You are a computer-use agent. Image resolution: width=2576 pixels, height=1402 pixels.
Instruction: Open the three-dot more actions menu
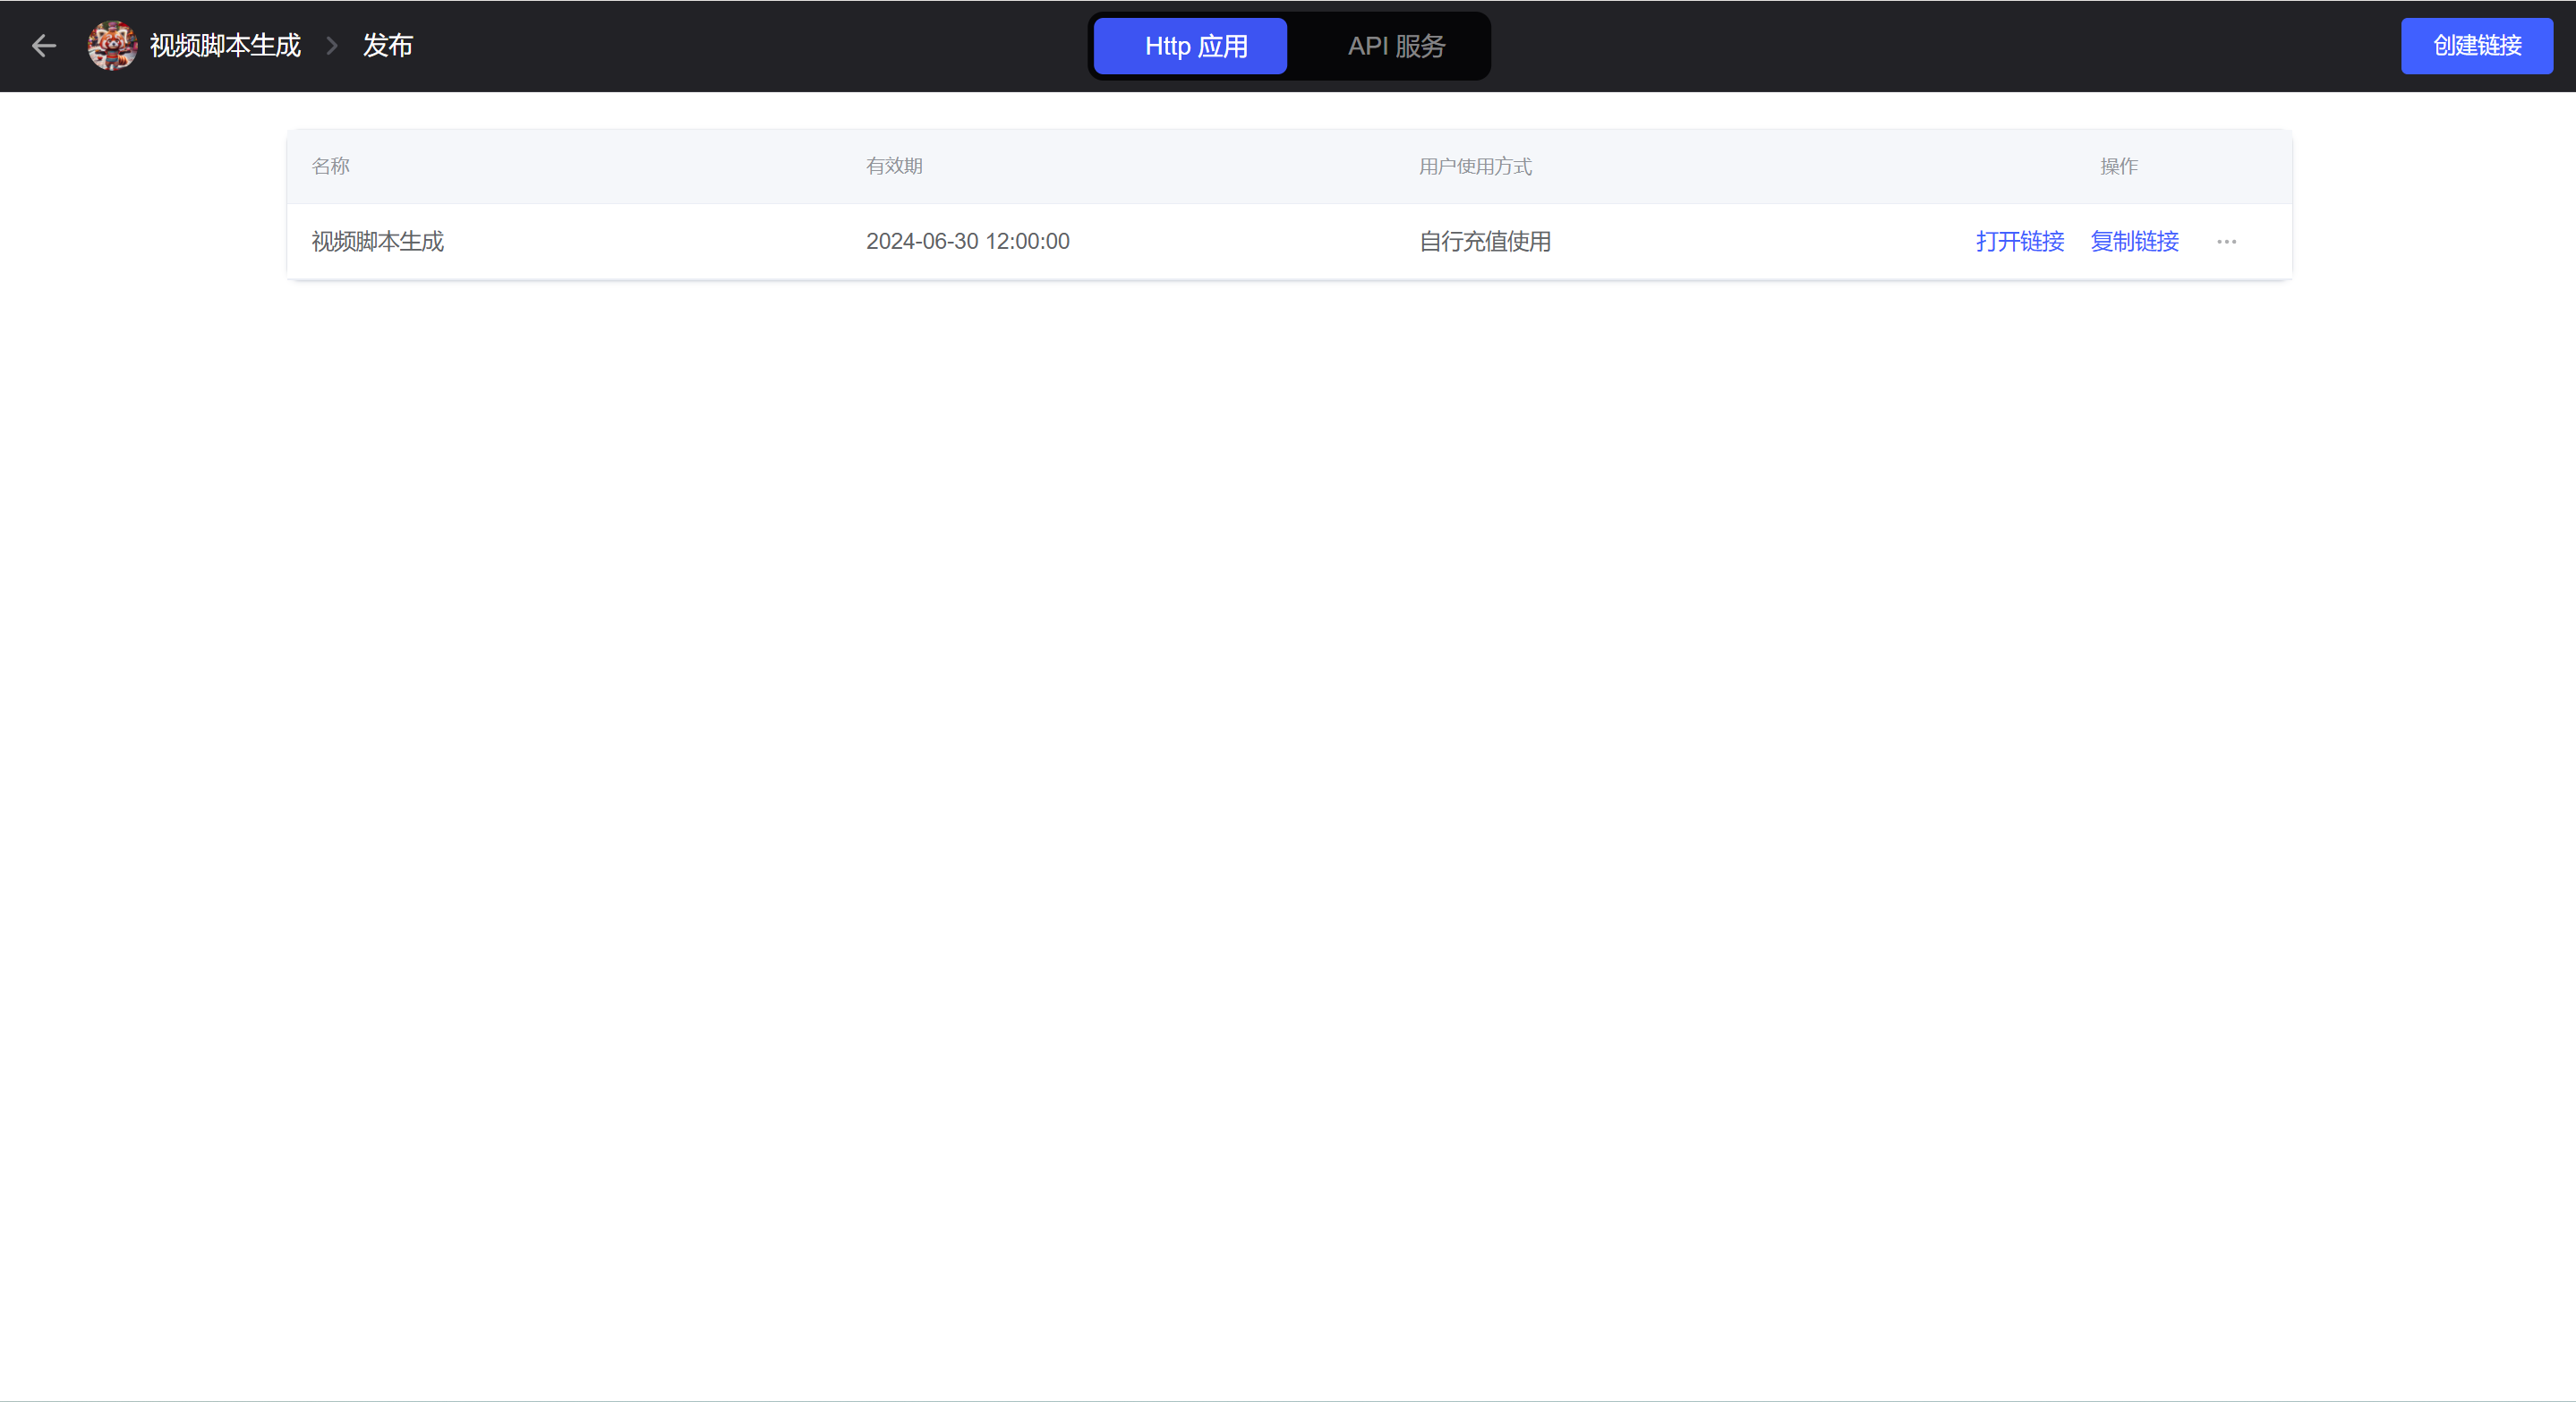pyautogui.click(x=2226, y=242)
